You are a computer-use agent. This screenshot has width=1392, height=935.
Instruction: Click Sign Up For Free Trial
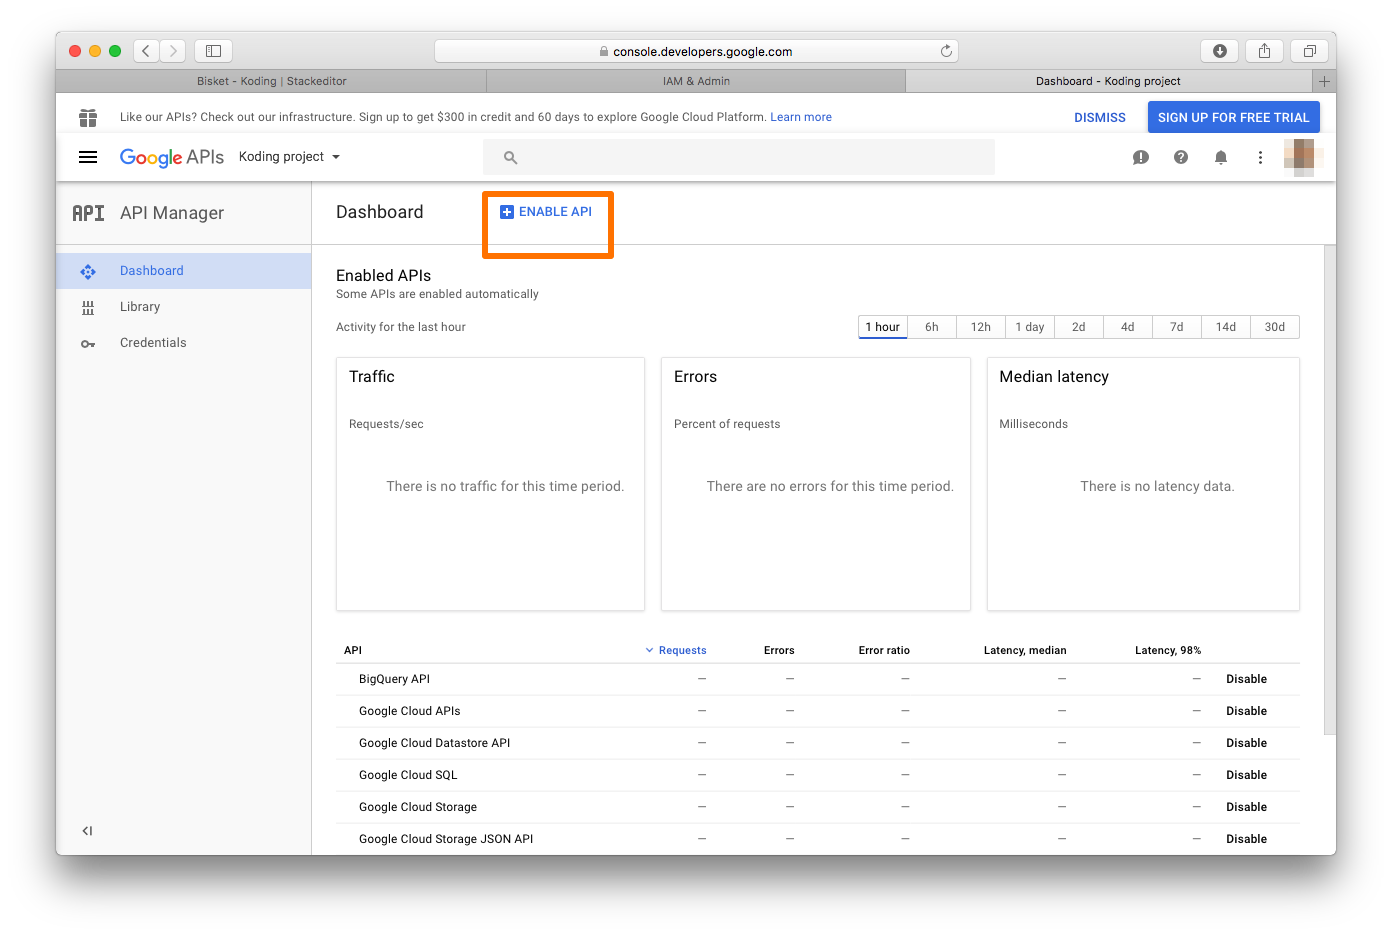[x=1234, y=117]
